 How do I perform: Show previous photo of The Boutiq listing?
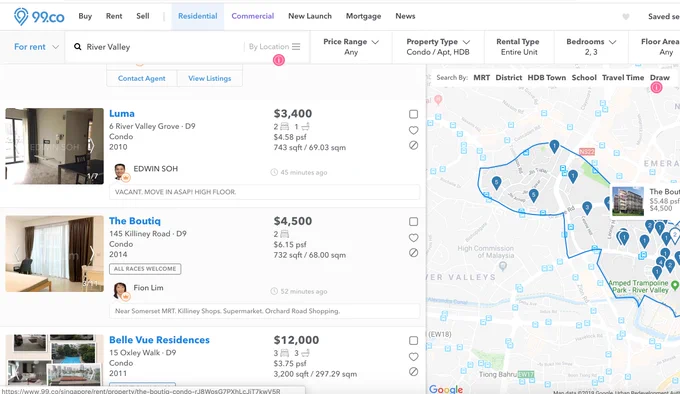[x=17, y=253]
